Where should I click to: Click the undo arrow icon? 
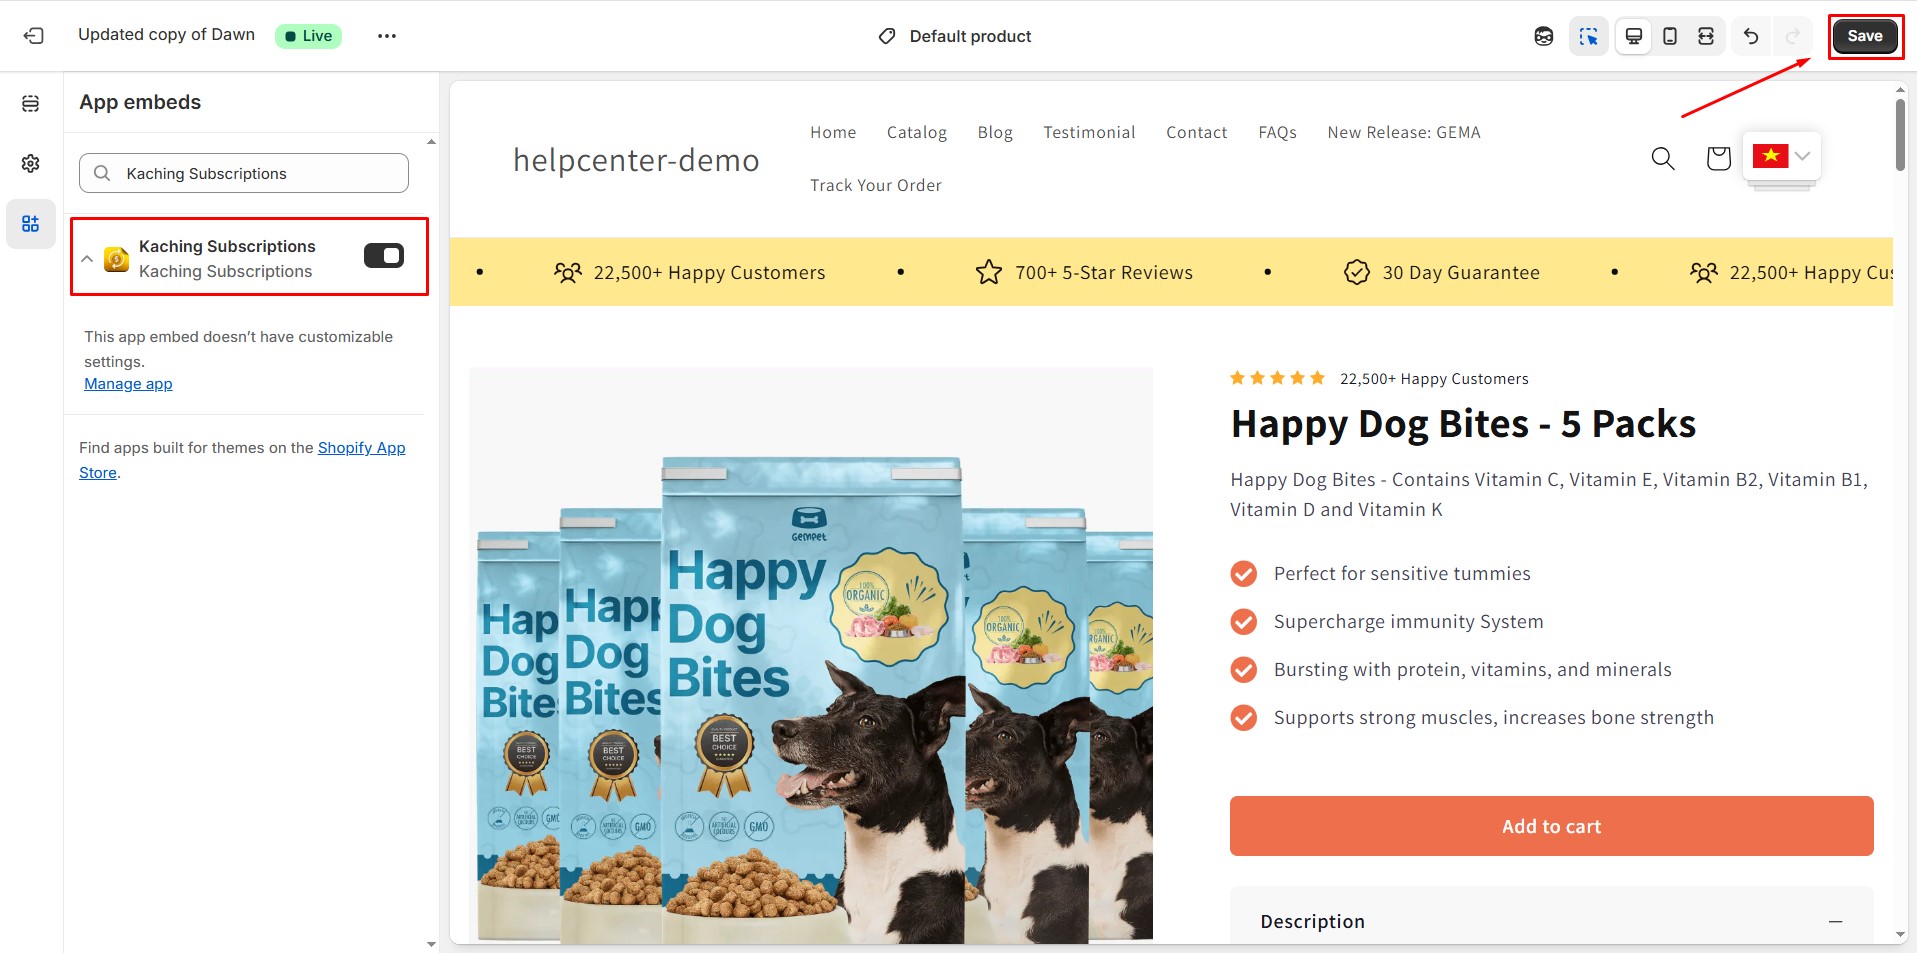pyautogui.click(x=1750, y=36)
